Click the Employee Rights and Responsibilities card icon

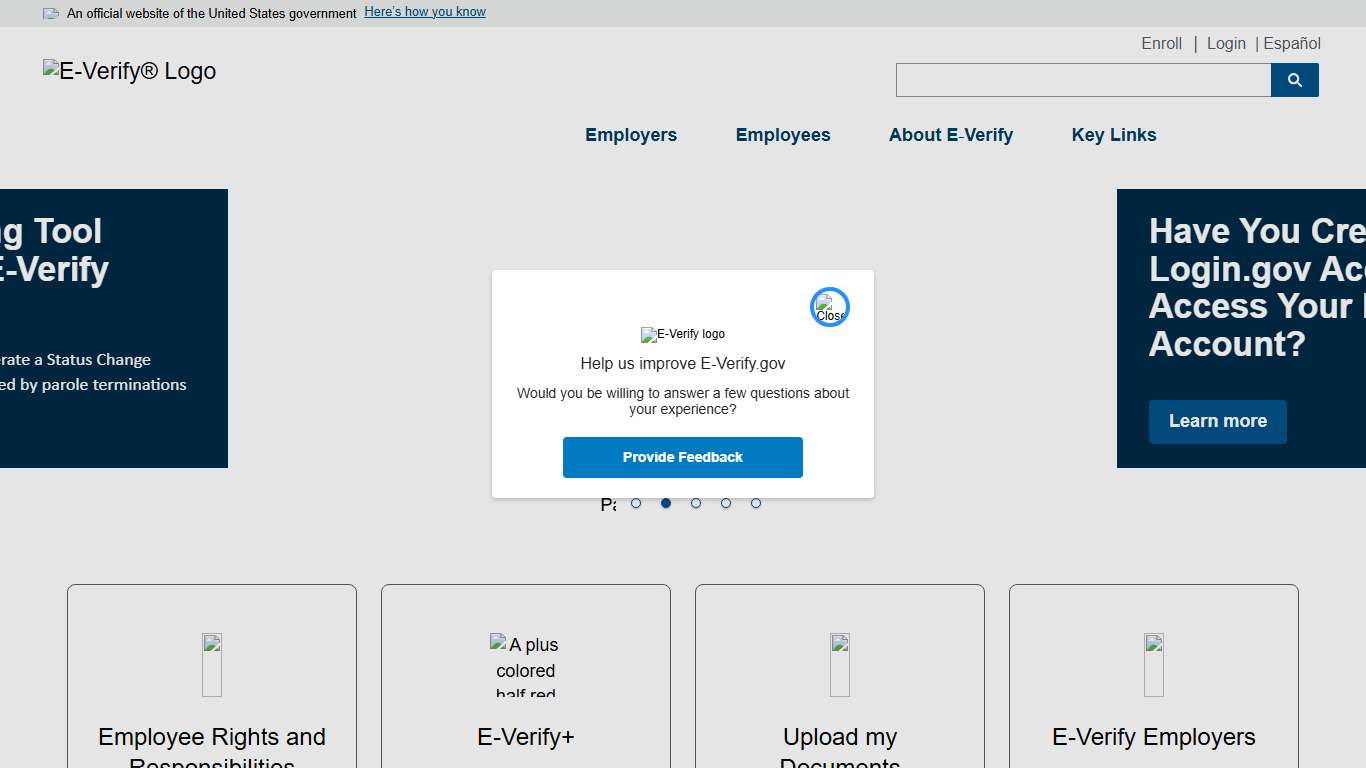[211, 664]
